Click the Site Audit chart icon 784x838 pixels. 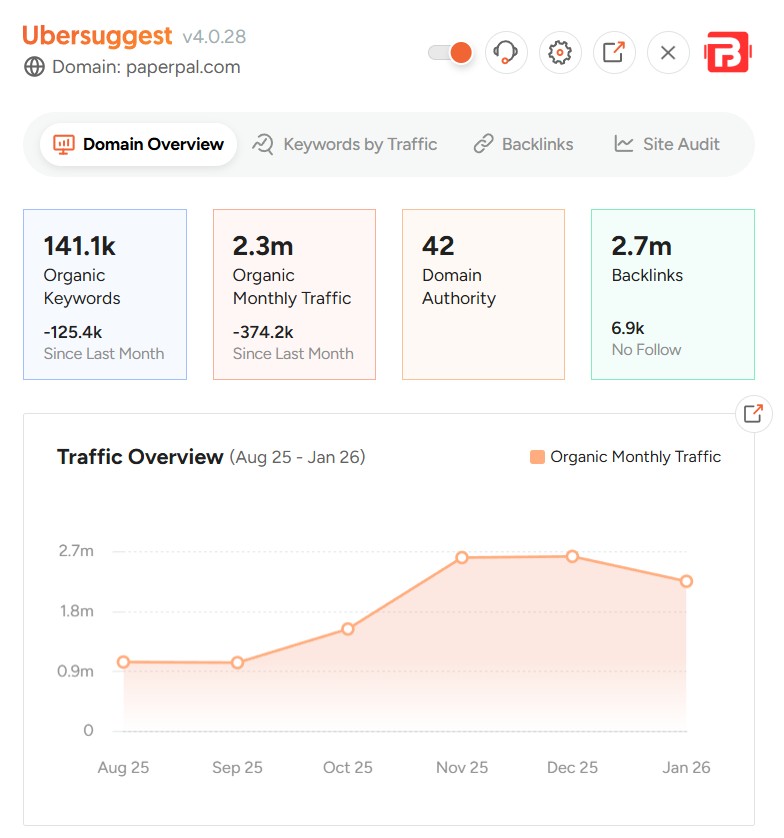click(x=624, y=144)
